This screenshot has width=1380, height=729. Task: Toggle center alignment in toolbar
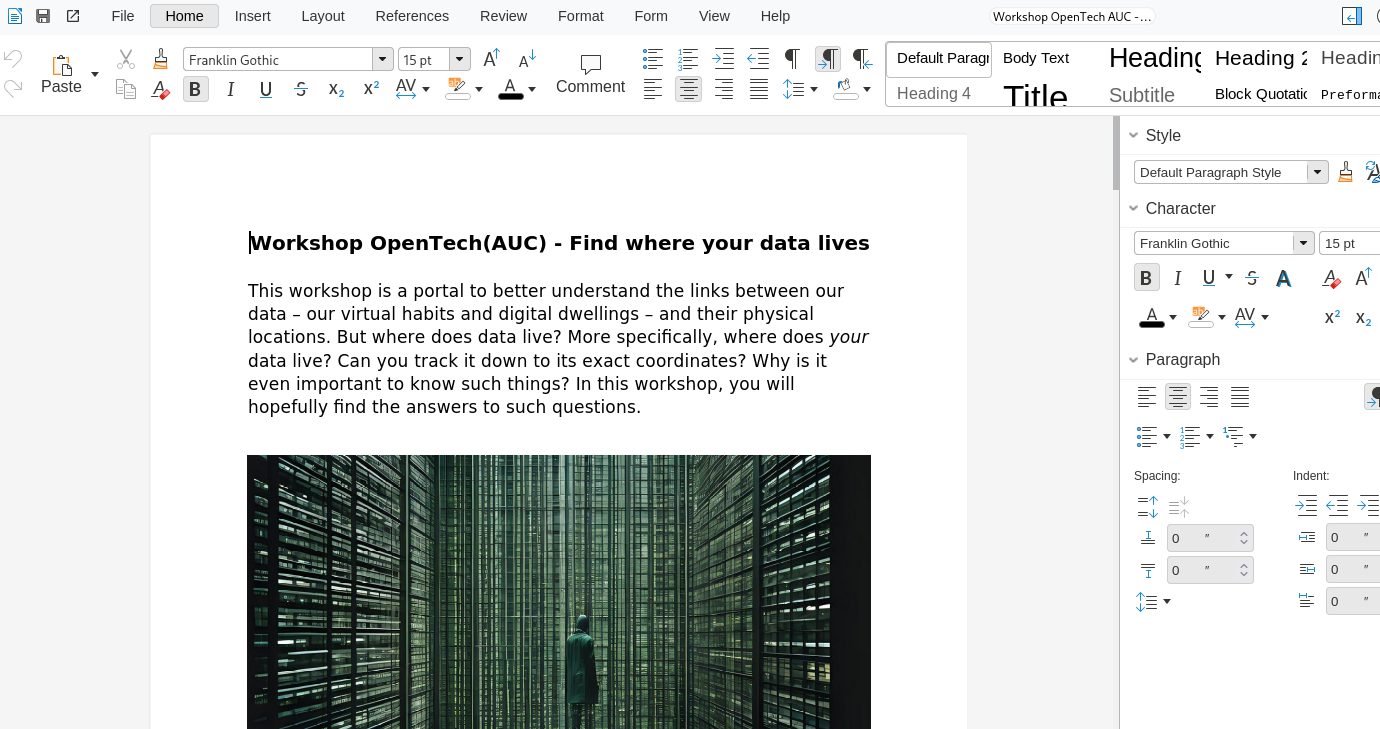coord(688,89)
